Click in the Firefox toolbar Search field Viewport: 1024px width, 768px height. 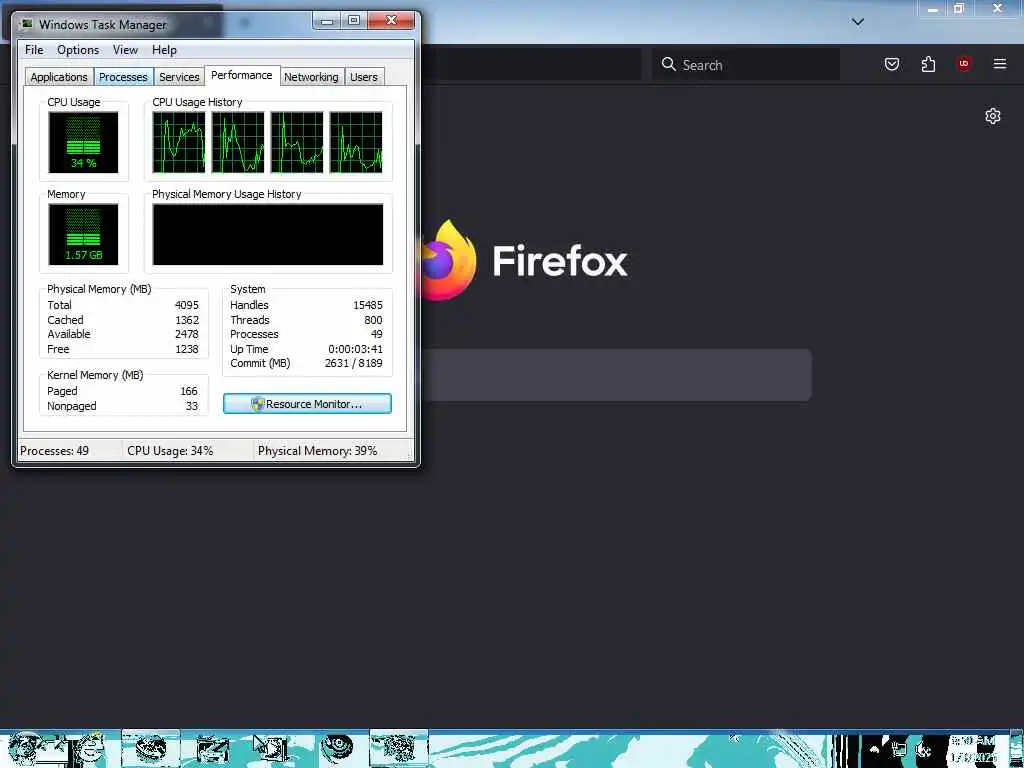(746, 64)
